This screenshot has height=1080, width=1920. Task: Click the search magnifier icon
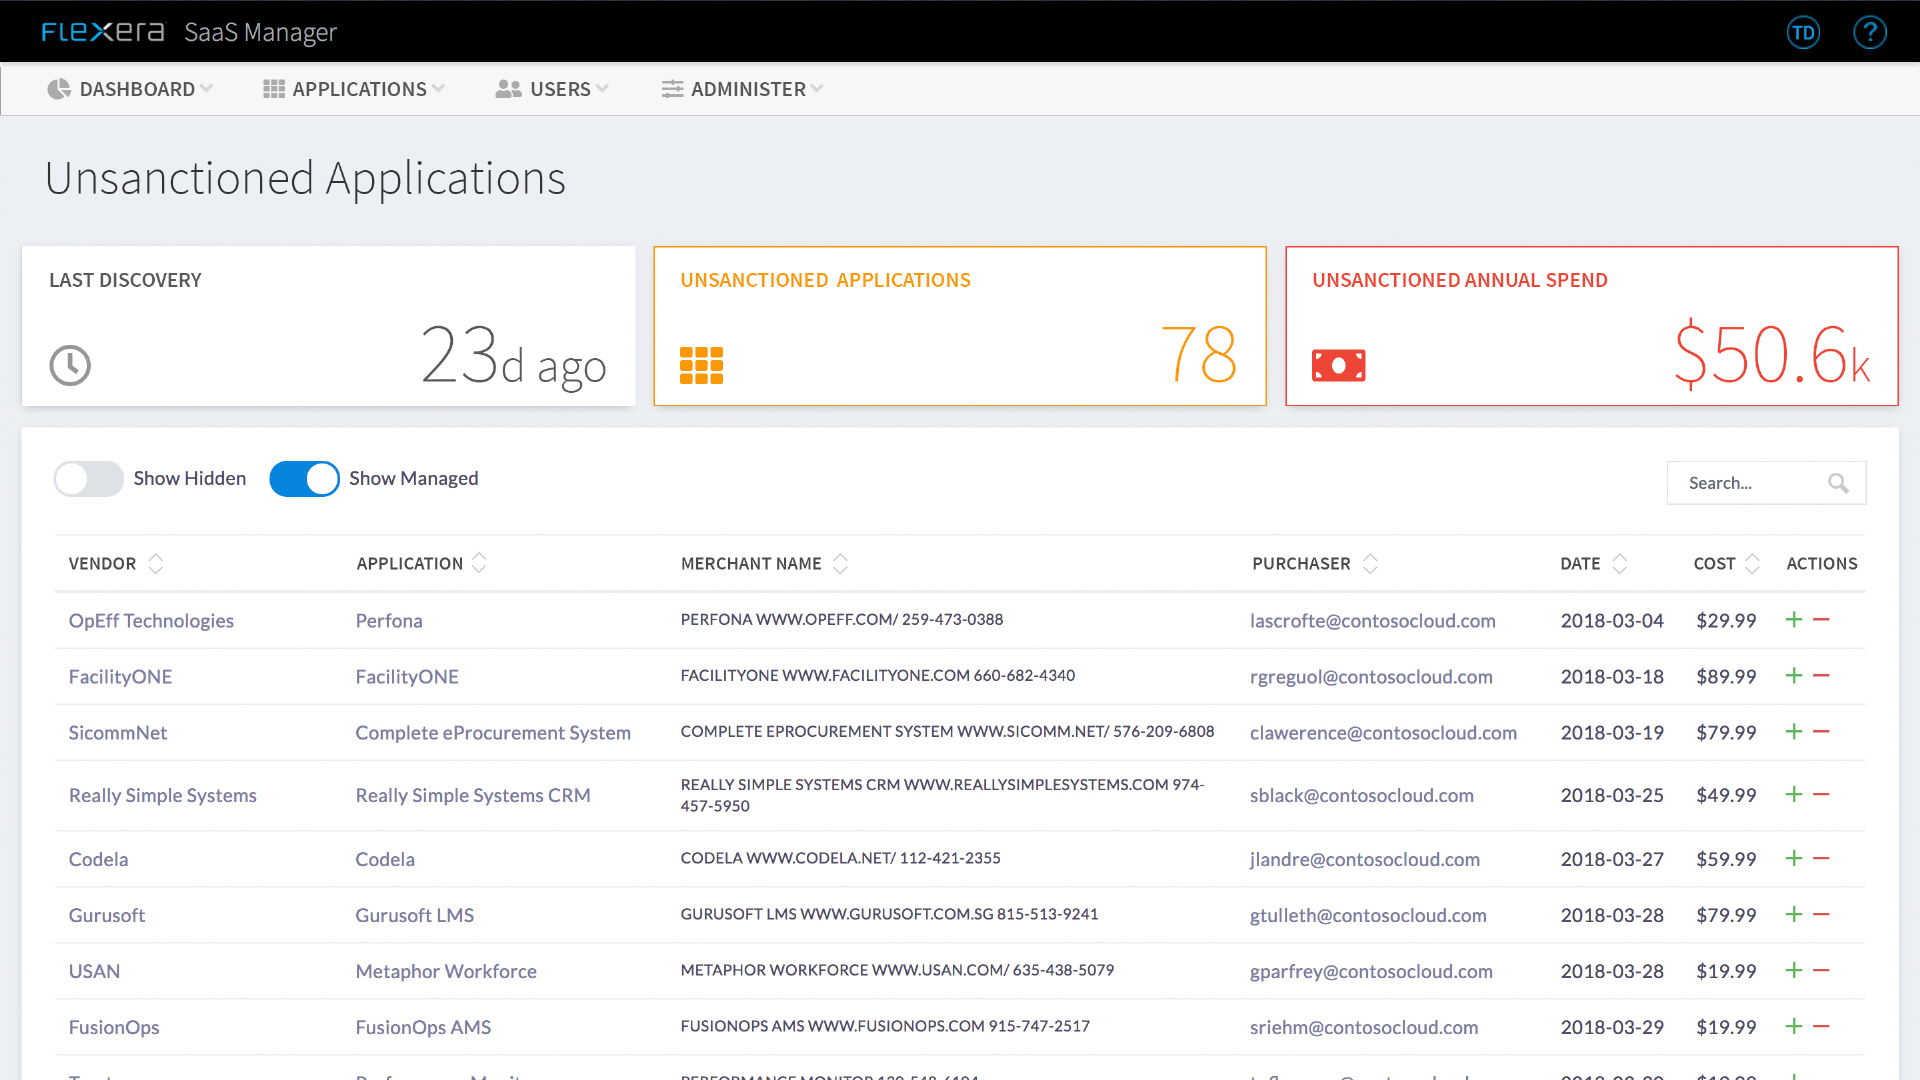tap(1838, 483)
